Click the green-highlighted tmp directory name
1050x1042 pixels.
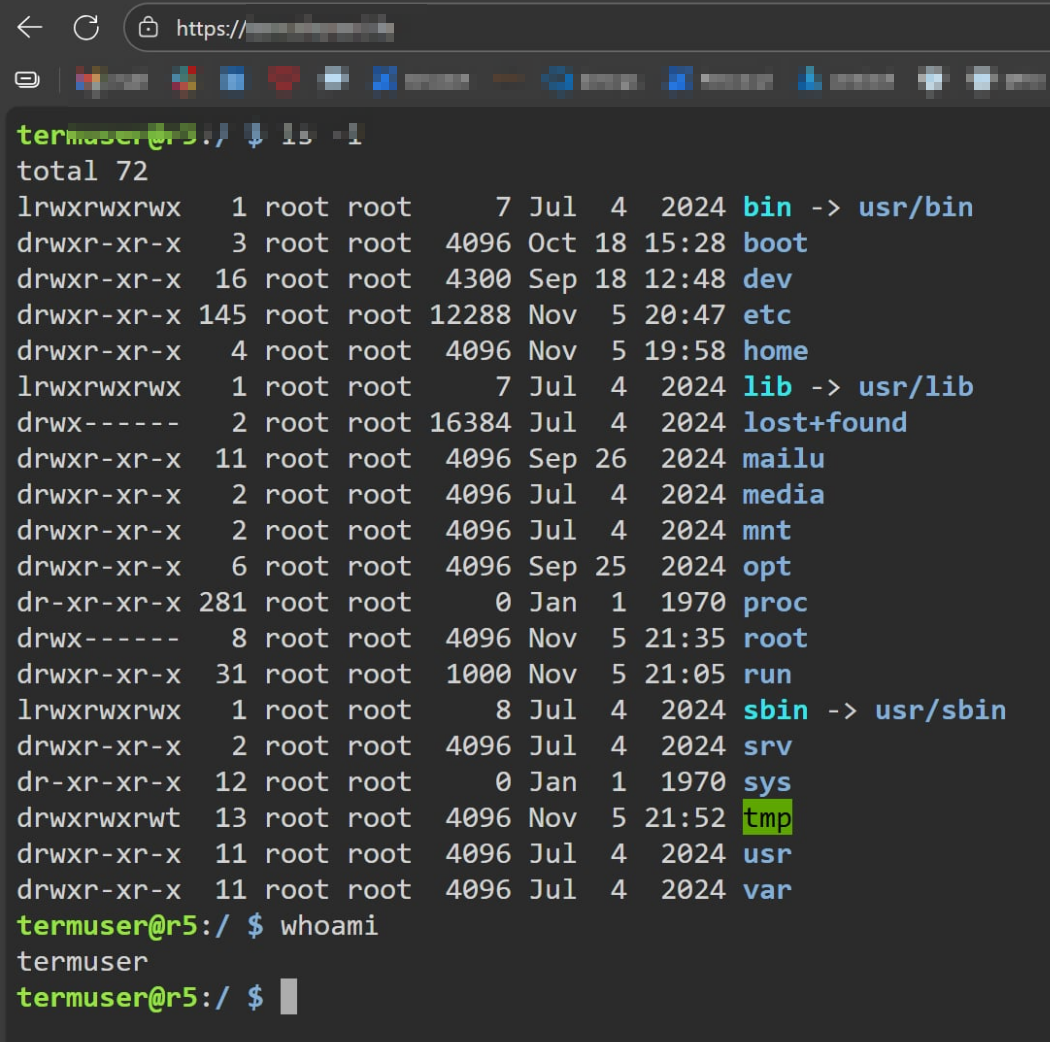(767, 818)
